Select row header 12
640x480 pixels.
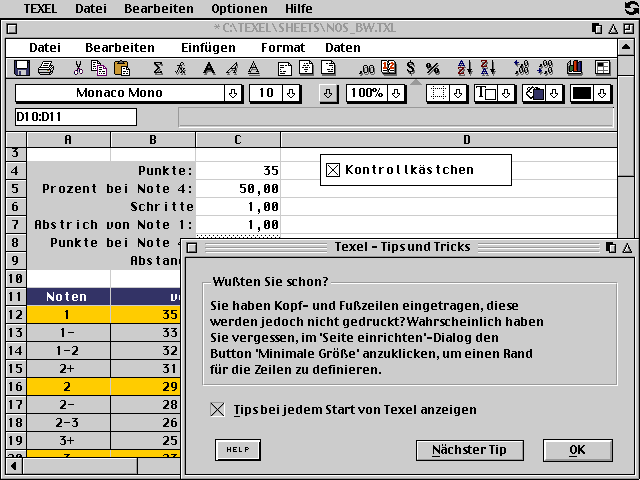(16, 314)
